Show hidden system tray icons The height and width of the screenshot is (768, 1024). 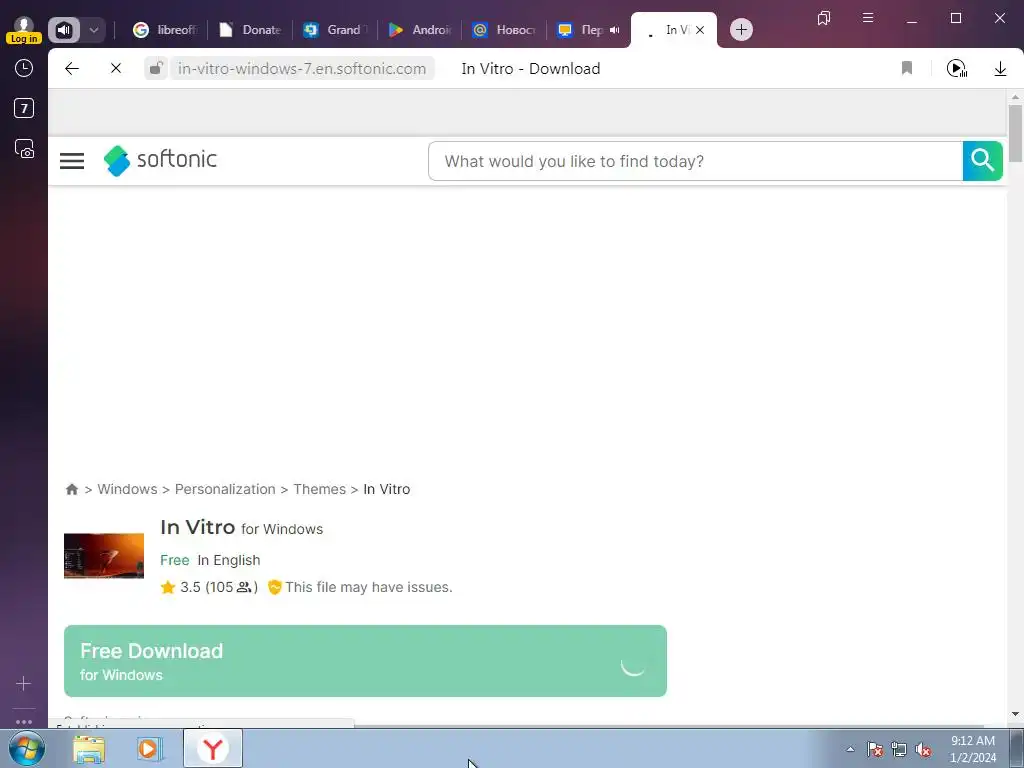click(850, 749)
